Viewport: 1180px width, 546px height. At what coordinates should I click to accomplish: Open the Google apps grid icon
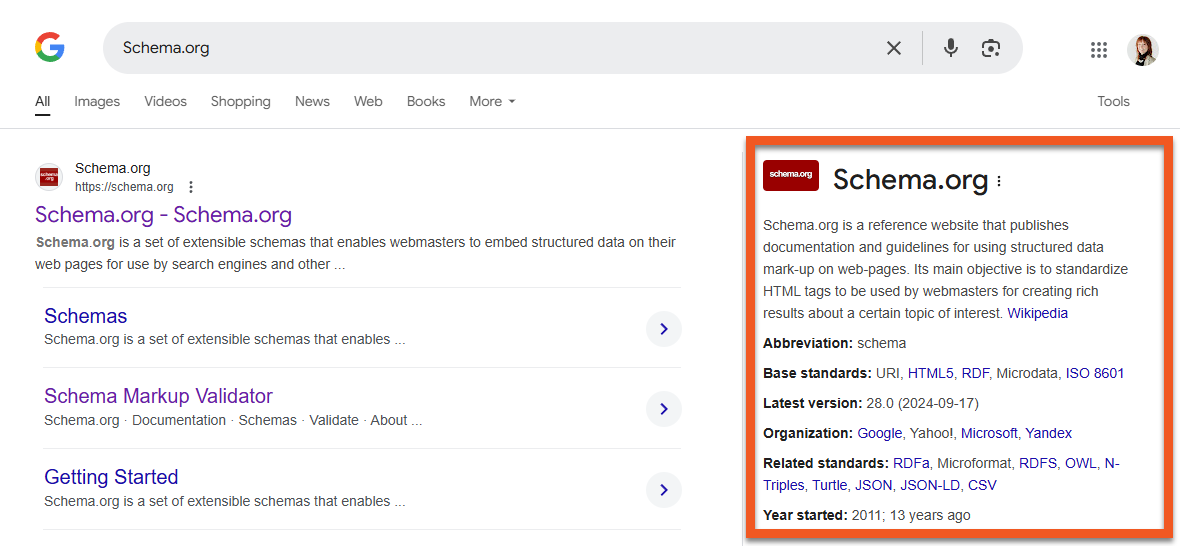1099,50
